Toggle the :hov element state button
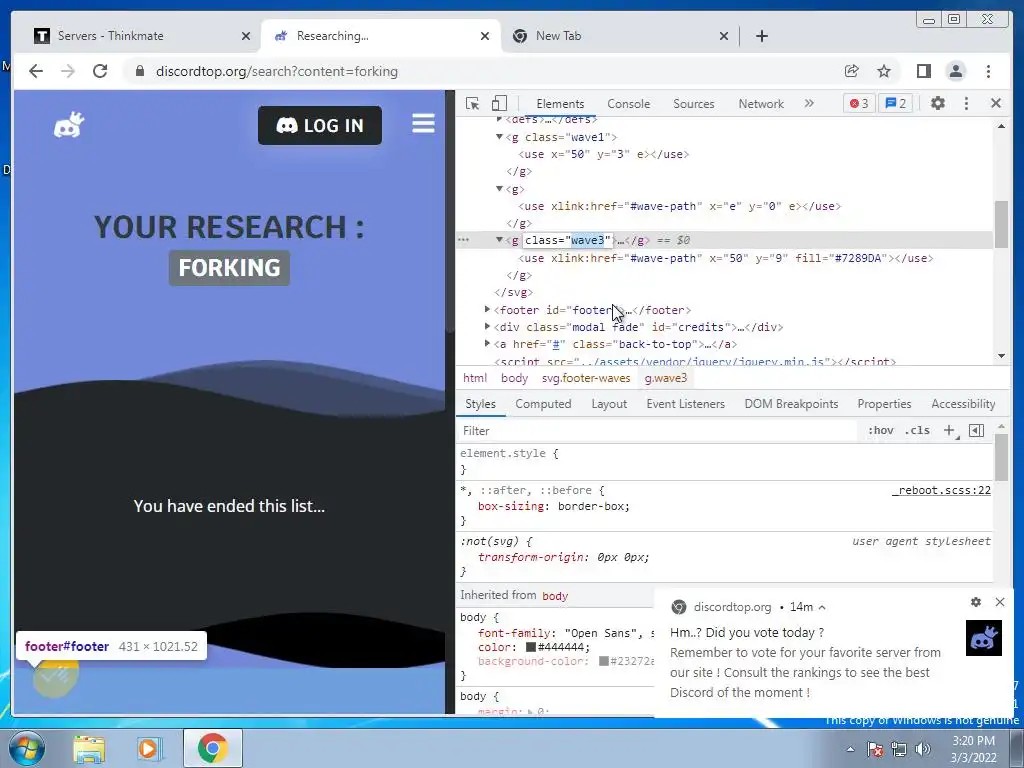 pyautogui.click(x=880, y=430)
